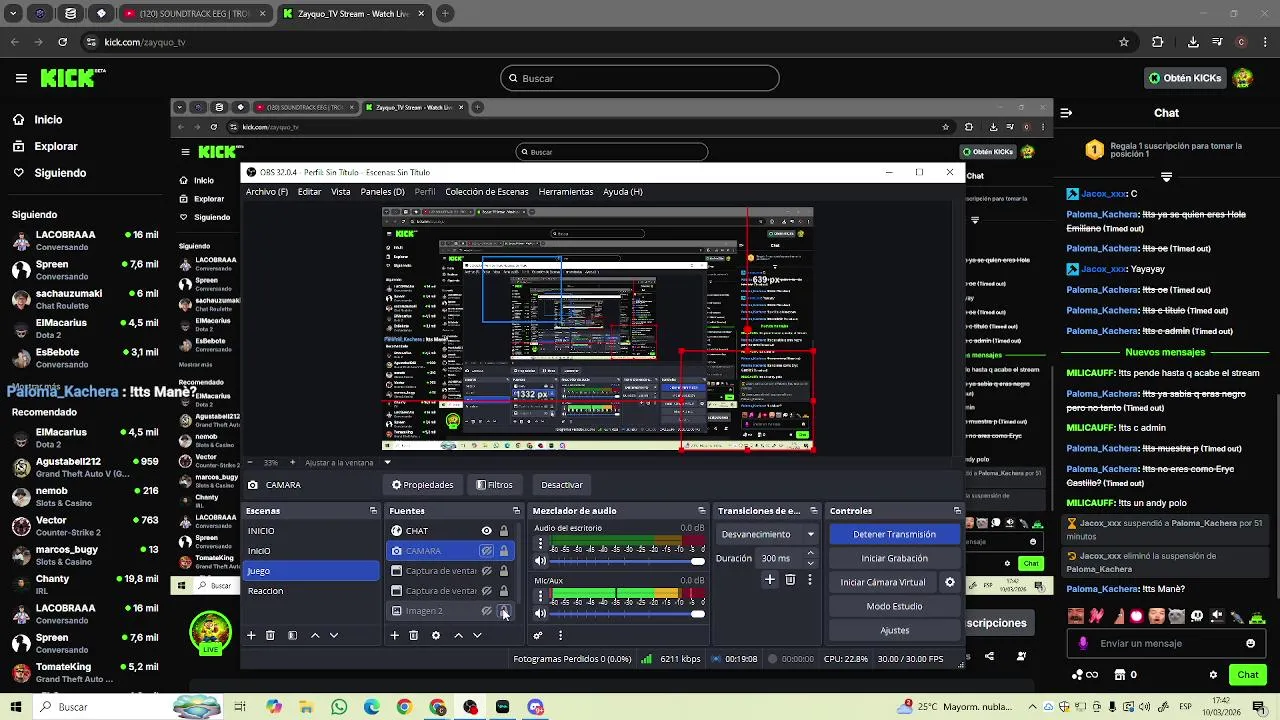
Task: Click the purple microphone in message box
Action: pyautogui.click(x=1084, y=643)
